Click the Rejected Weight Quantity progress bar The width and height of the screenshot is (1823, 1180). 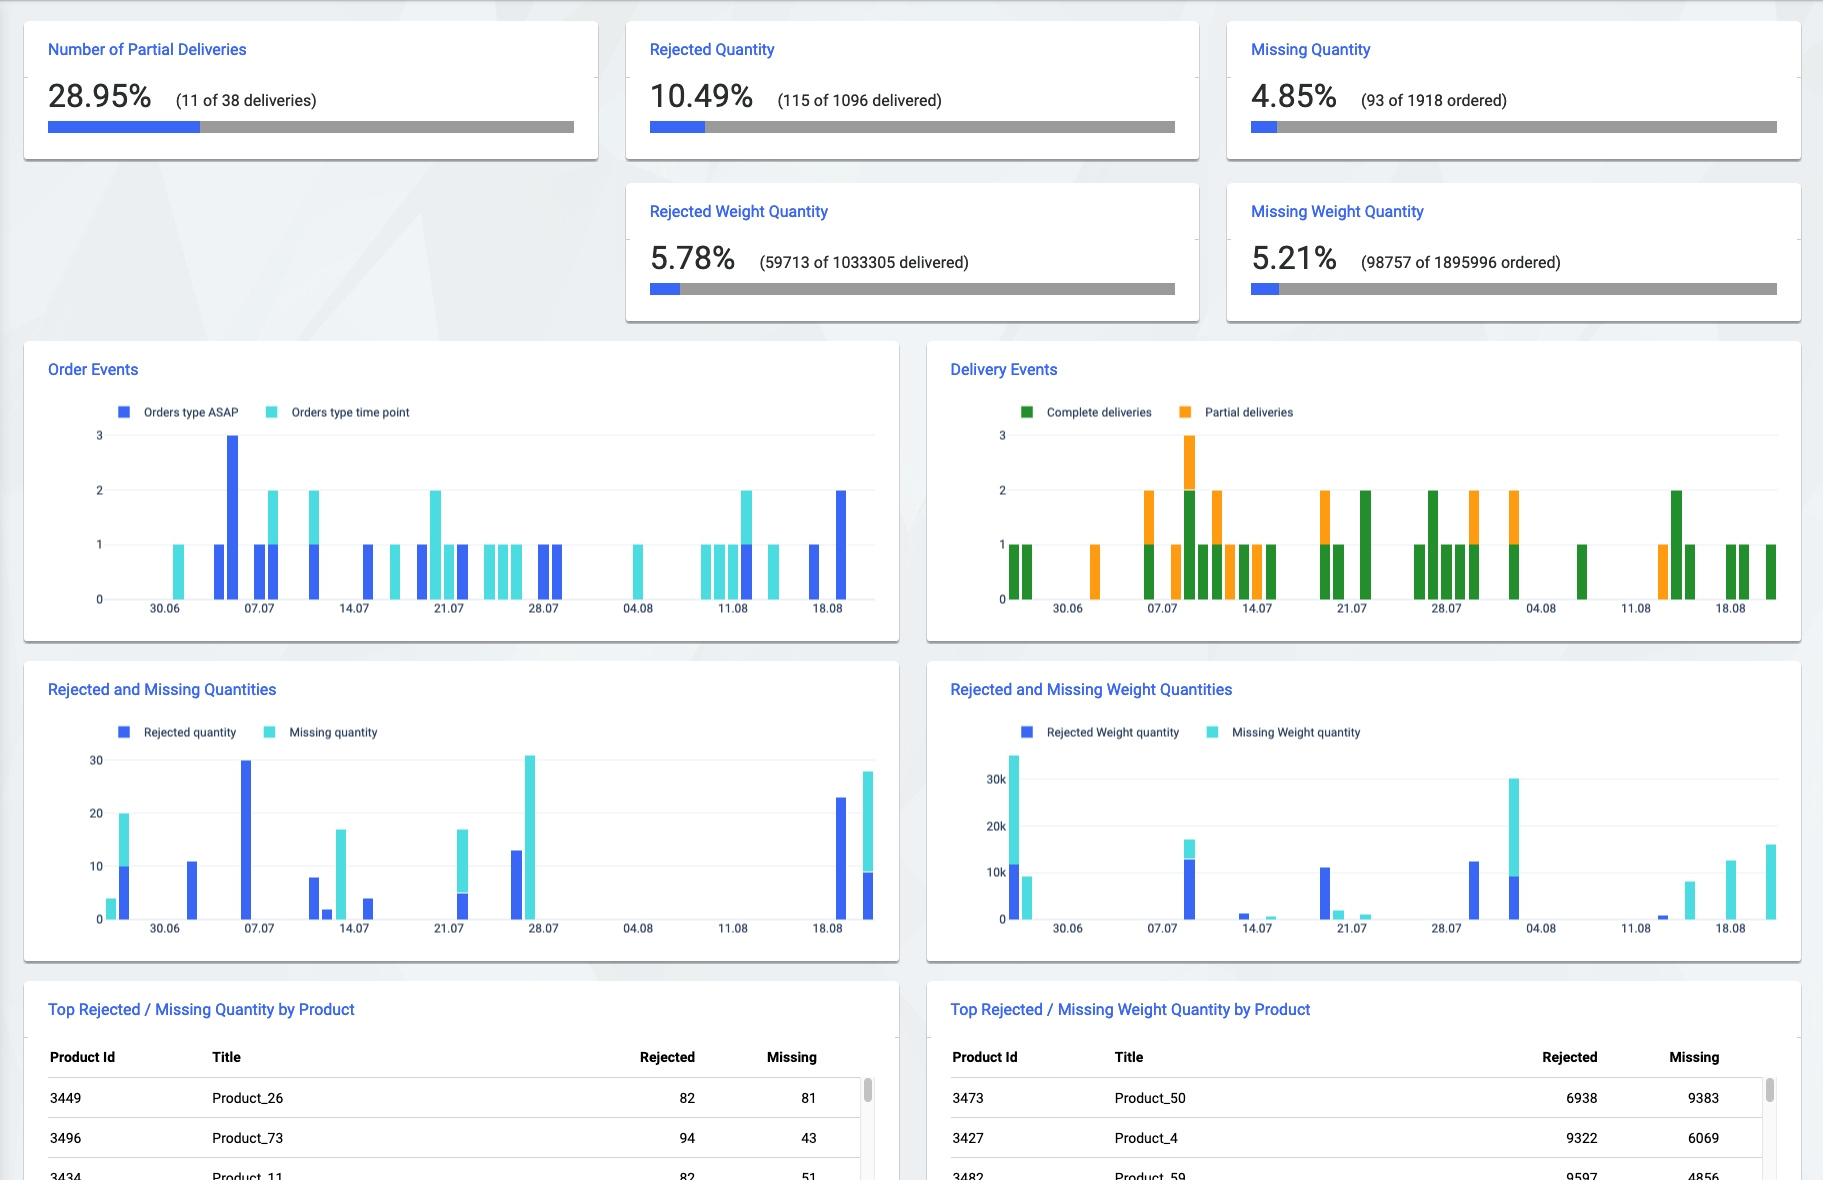click(911, 289)
